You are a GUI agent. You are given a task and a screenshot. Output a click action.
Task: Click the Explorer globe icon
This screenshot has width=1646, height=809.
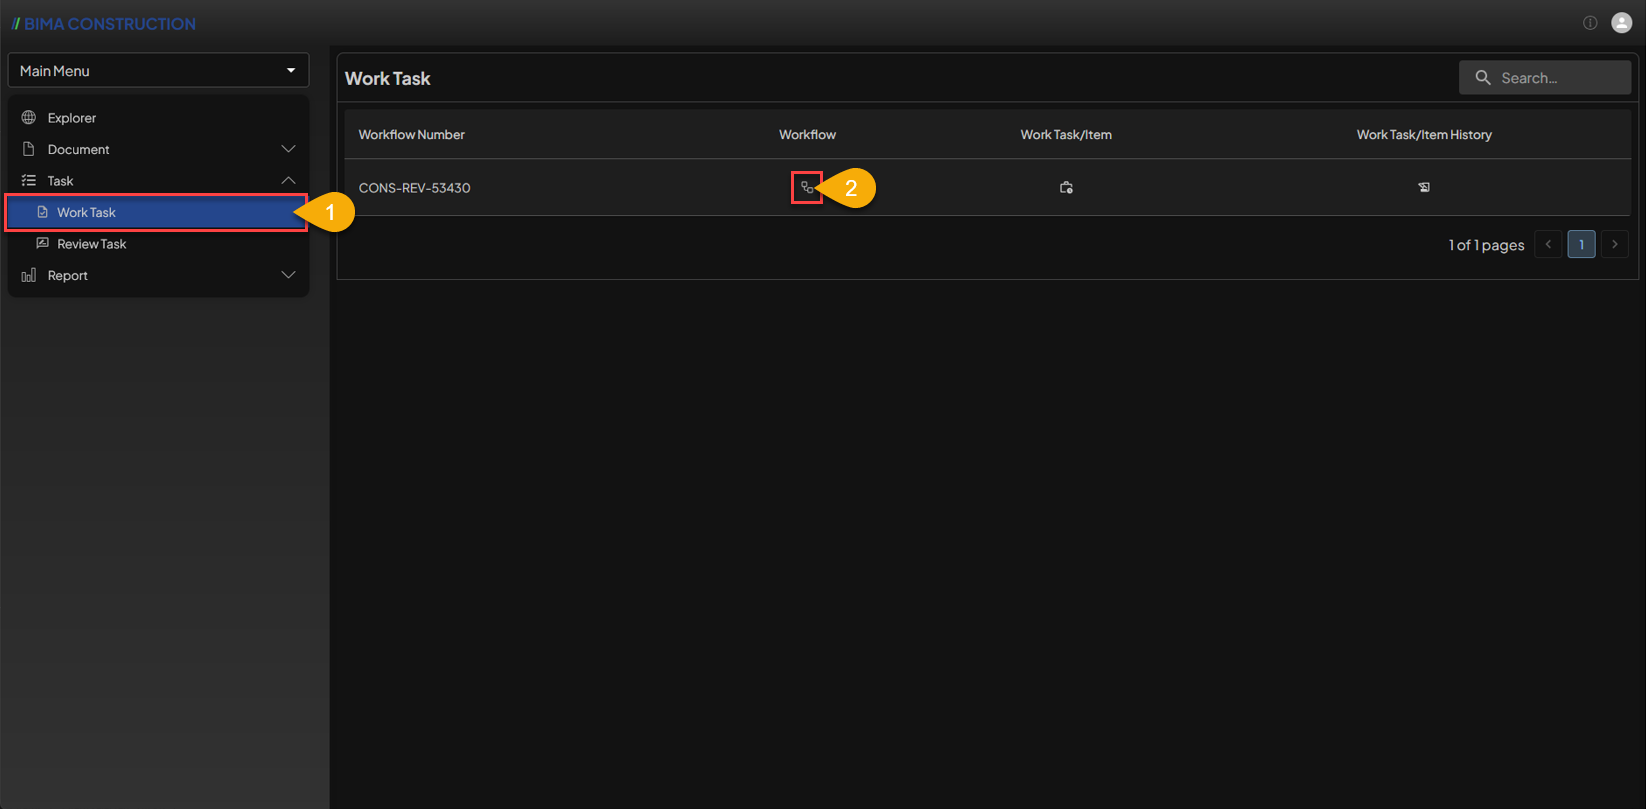click(29, 118)
